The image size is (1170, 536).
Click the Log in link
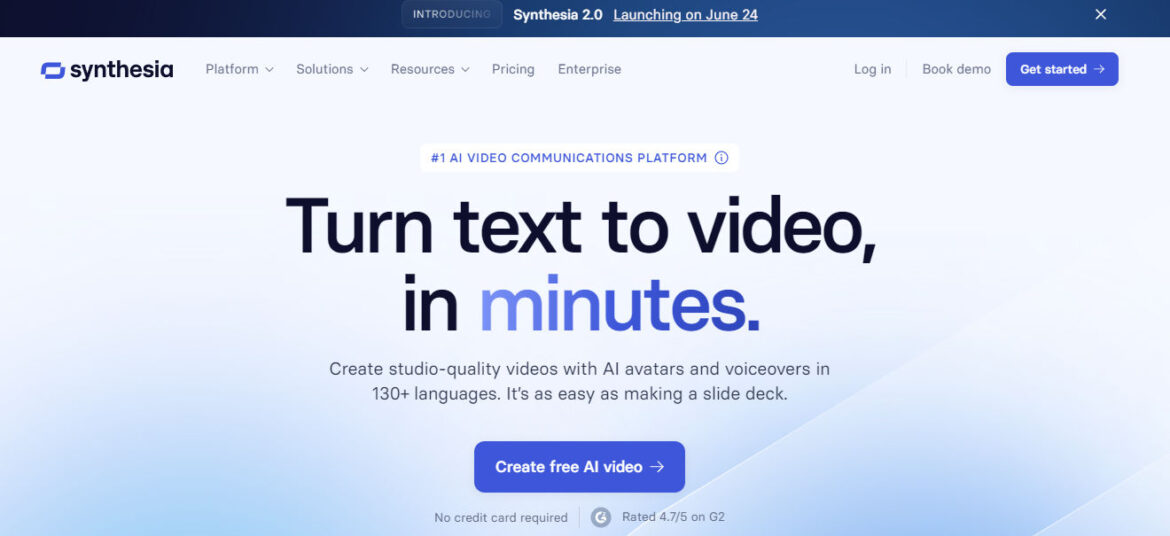pos(872,69)
